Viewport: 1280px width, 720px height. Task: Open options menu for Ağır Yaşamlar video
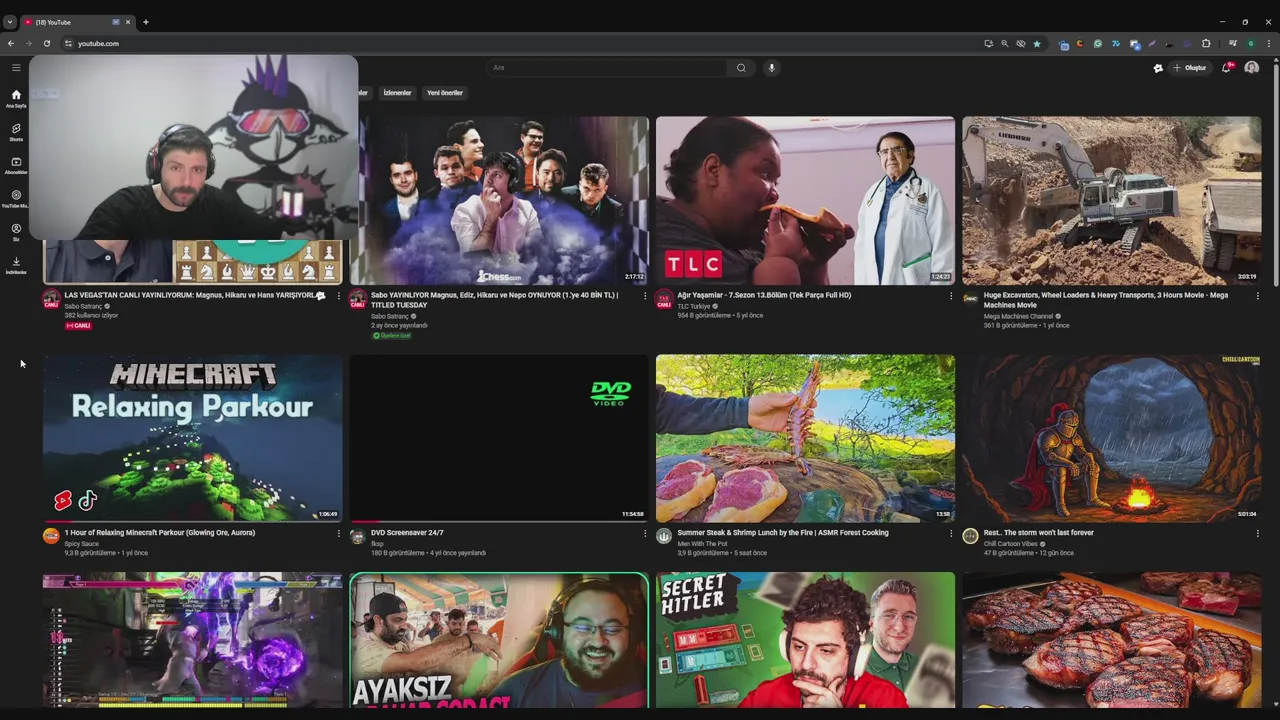tap(951, 296)
